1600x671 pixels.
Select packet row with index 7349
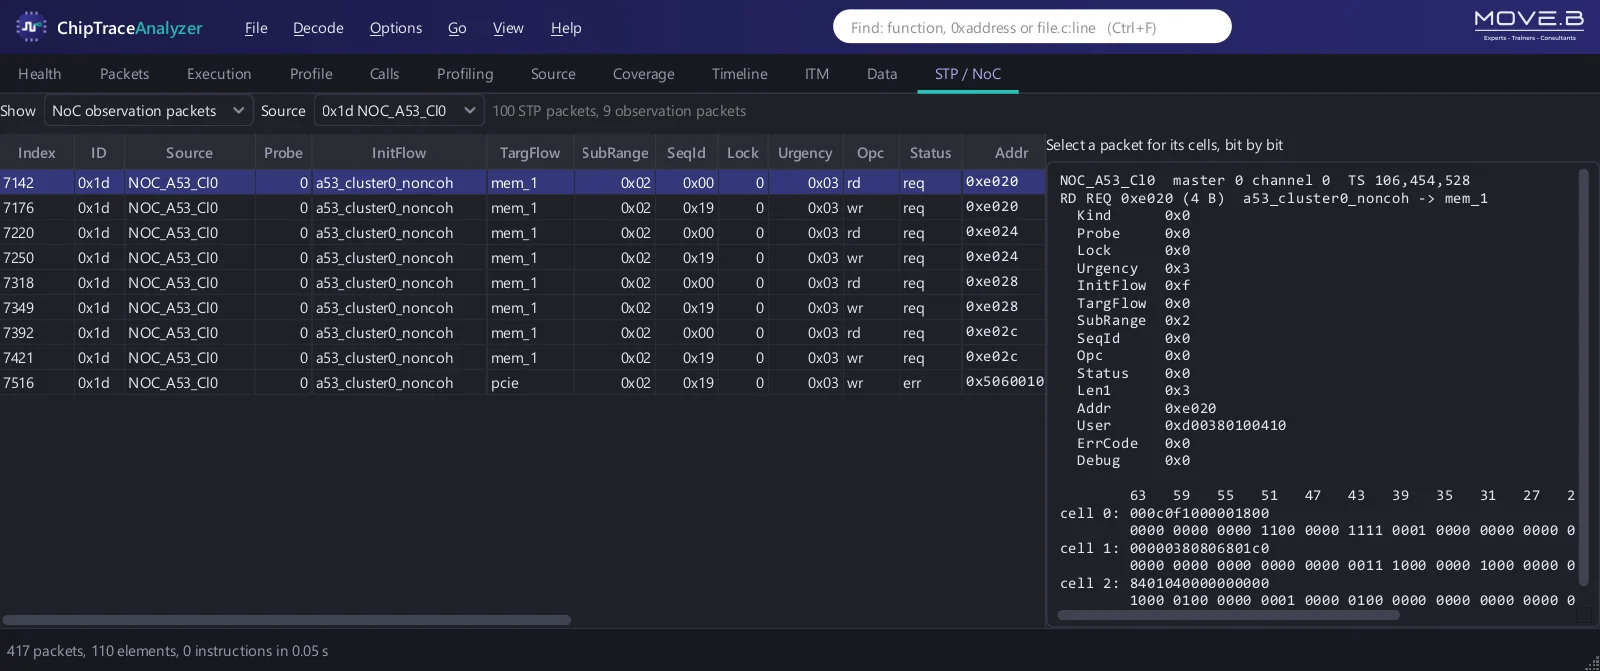pos(522,308)
